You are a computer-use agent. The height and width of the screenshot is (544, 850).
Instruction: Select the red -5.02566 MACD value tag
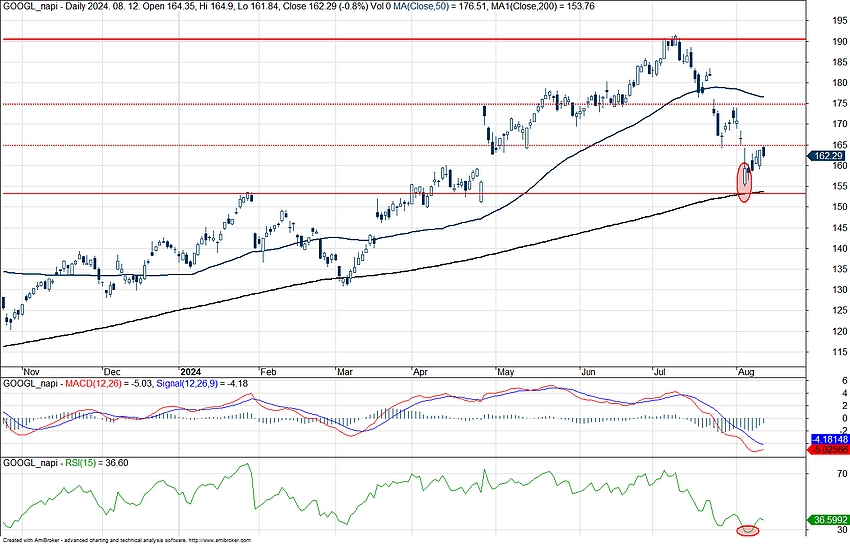[828, 449]
